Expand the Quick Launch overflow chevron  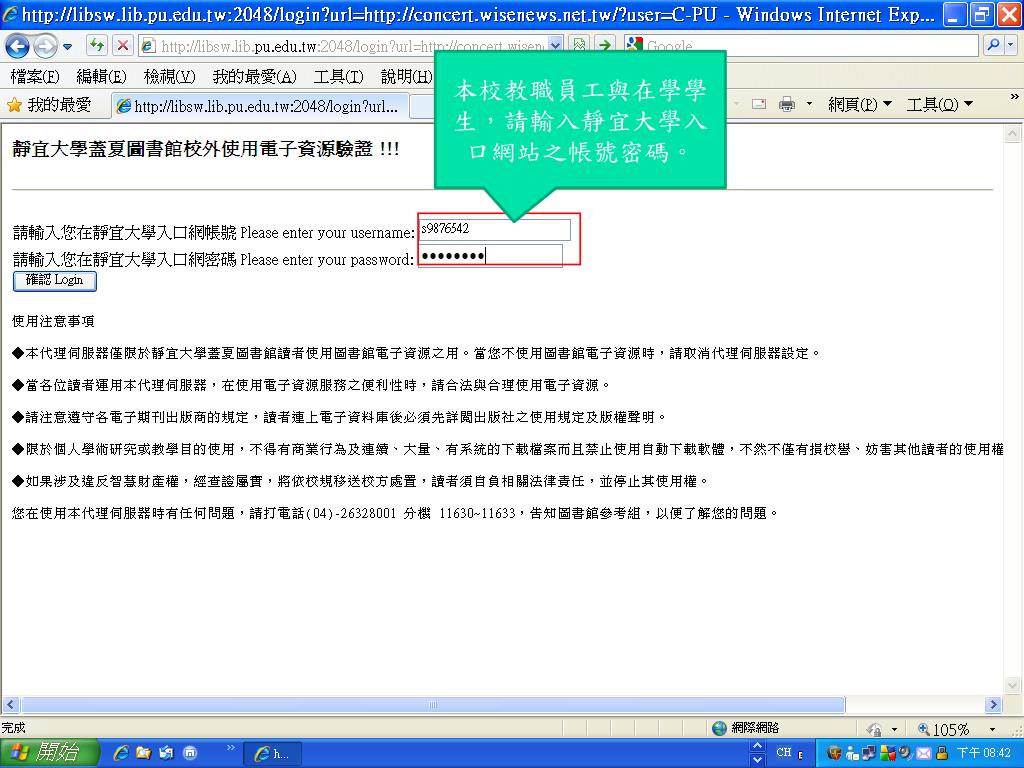[x=230, y=746]
